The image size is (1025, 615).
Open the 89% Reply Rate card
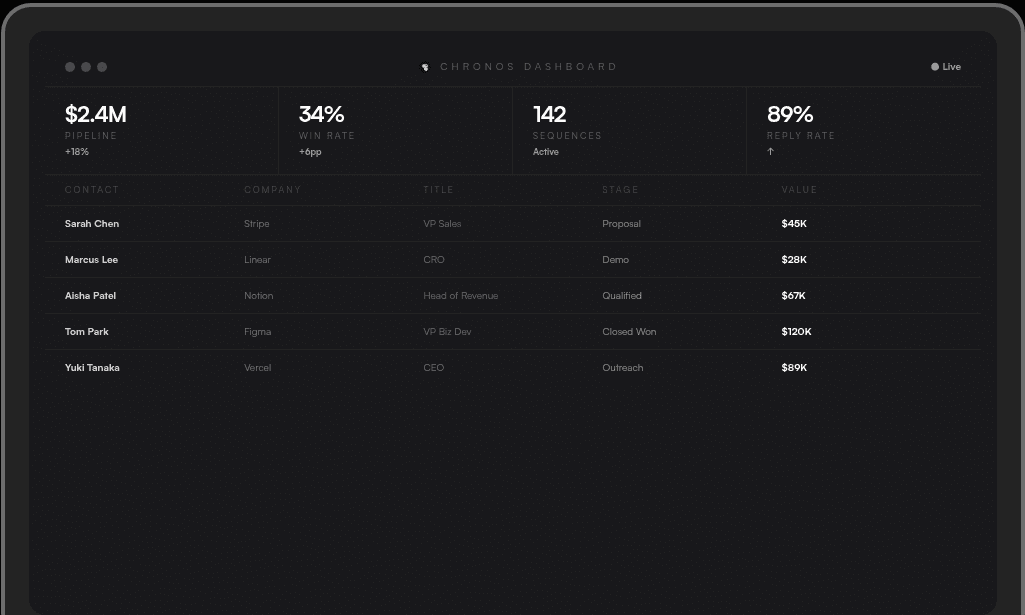coord(864,131)
